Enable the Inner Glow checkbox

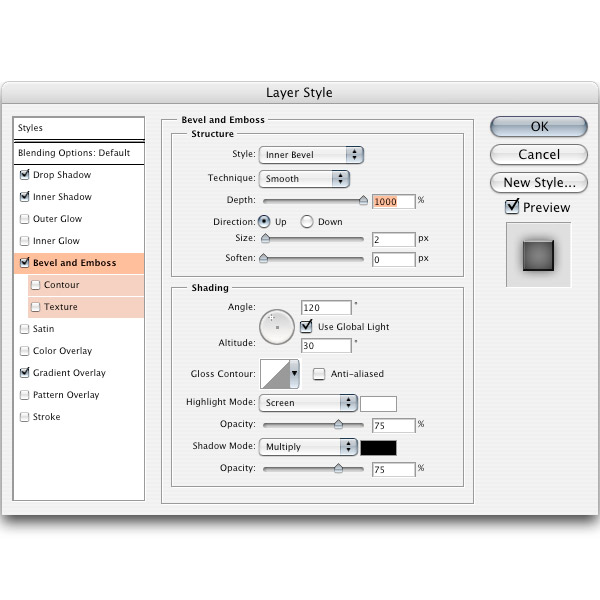(x=24, y=241)
